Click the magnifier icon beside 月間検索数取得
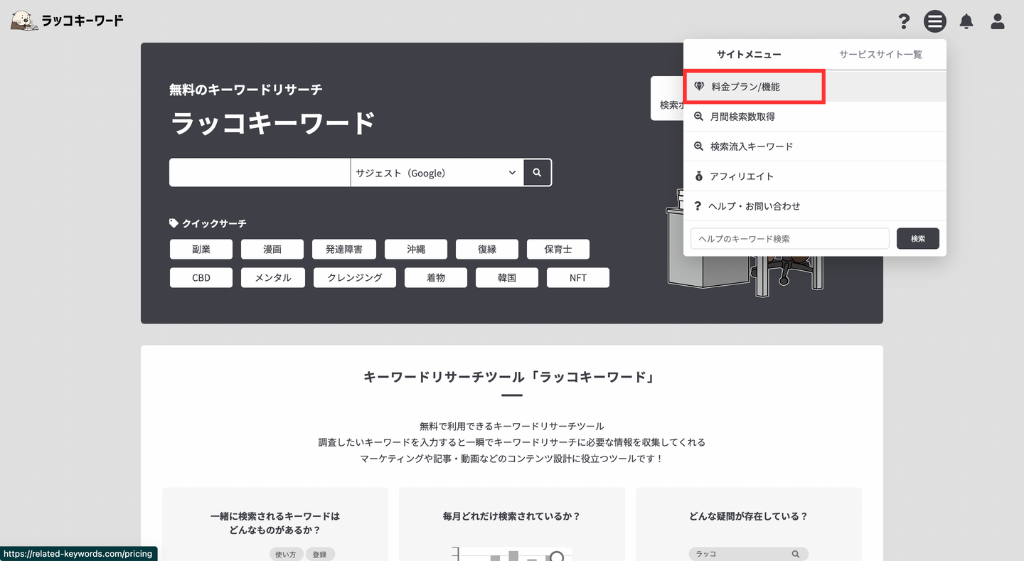The width and height of the screenshot is (1024, 561). (698, 116)
